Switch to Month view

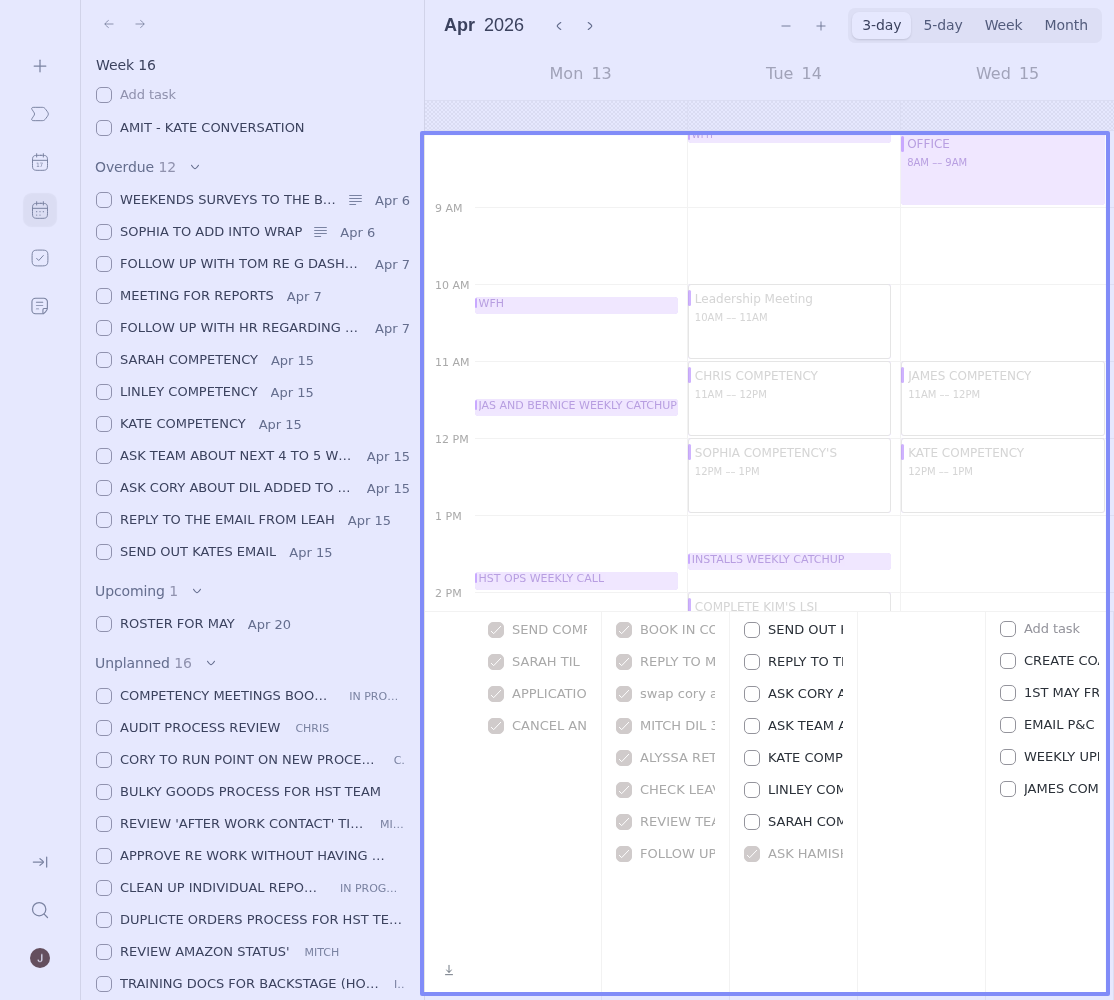click(x=1066, y=26)
